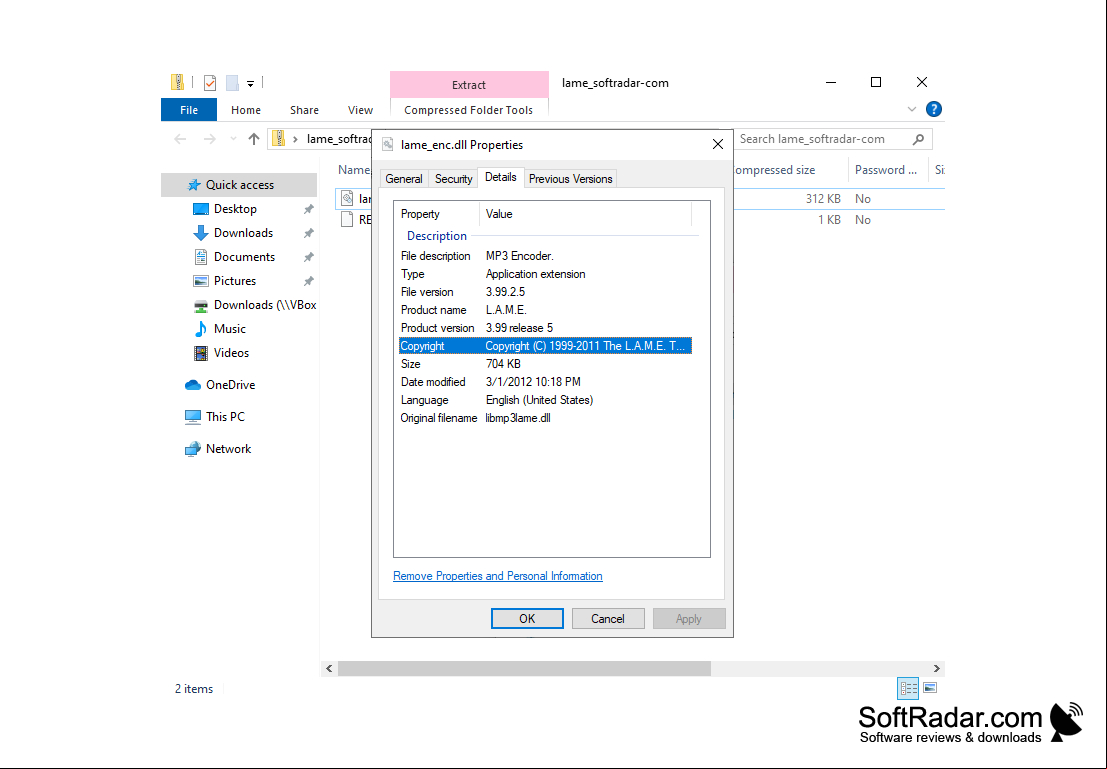Image resolution: width=1107 pixels, height=769 pixels.
Task: Sort by the Name column header
Action: pyautogui.click(x=354, y=170)
